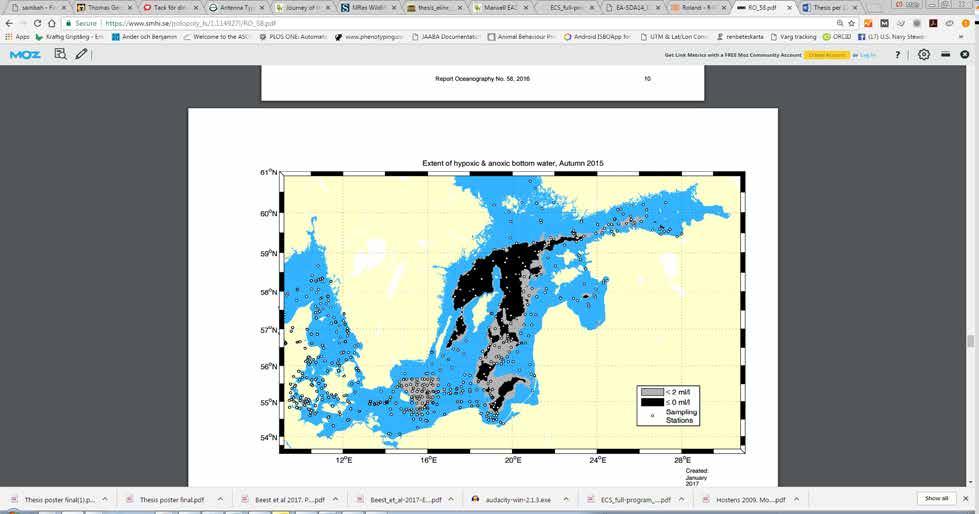Open MozBar page analysis icon
The image size is (979, 514).
(60, 54)
